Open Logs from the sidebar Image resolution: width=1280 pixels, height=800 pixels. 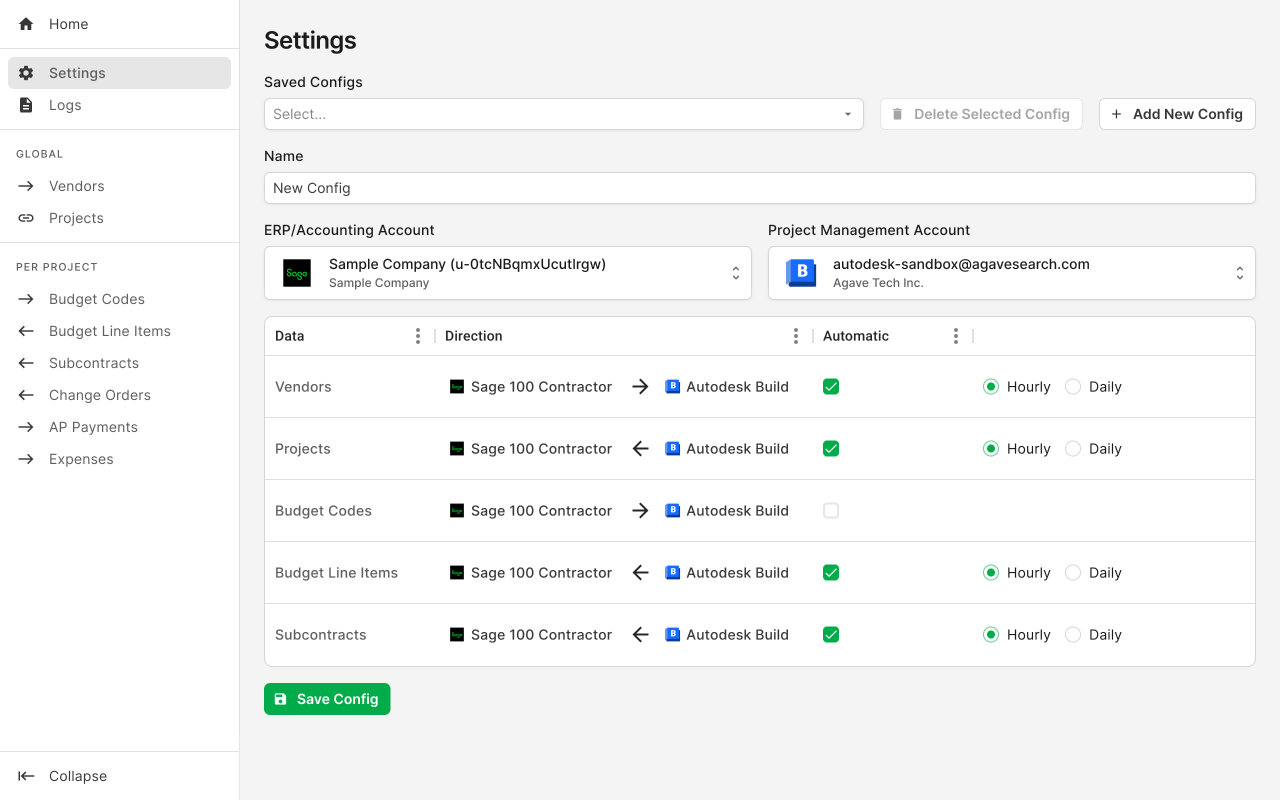pos(119,105)
